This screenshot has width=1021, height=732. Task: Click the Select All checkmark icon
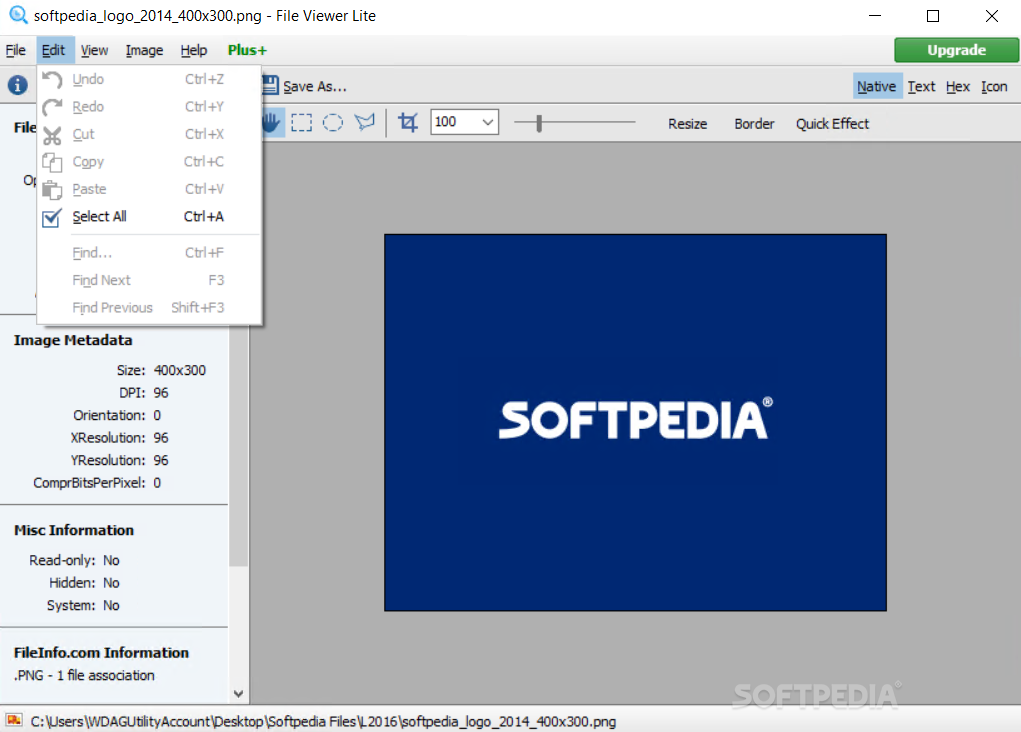52,218
